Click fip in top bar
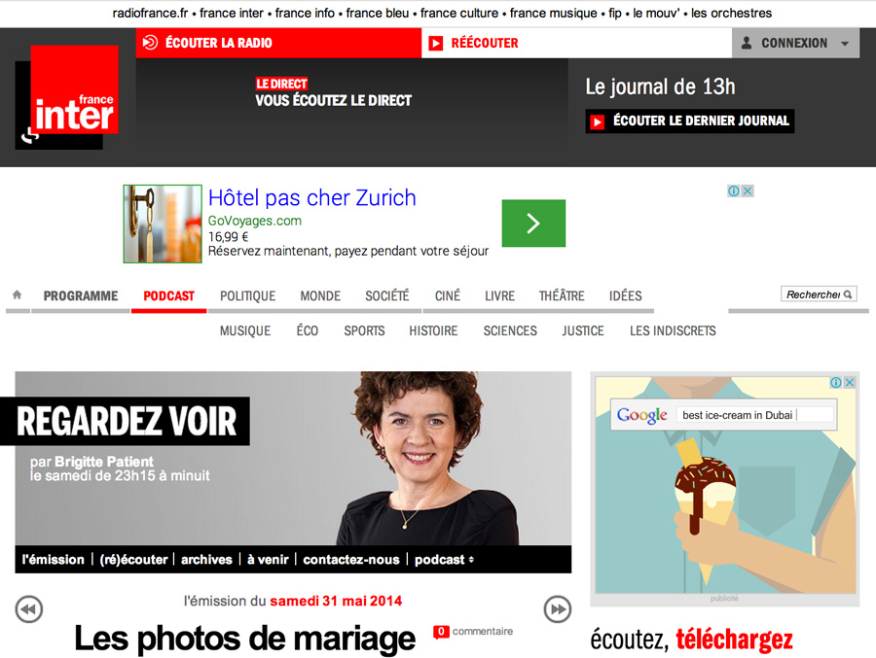The width and height of the screenshot is (876, 658). 615,13
